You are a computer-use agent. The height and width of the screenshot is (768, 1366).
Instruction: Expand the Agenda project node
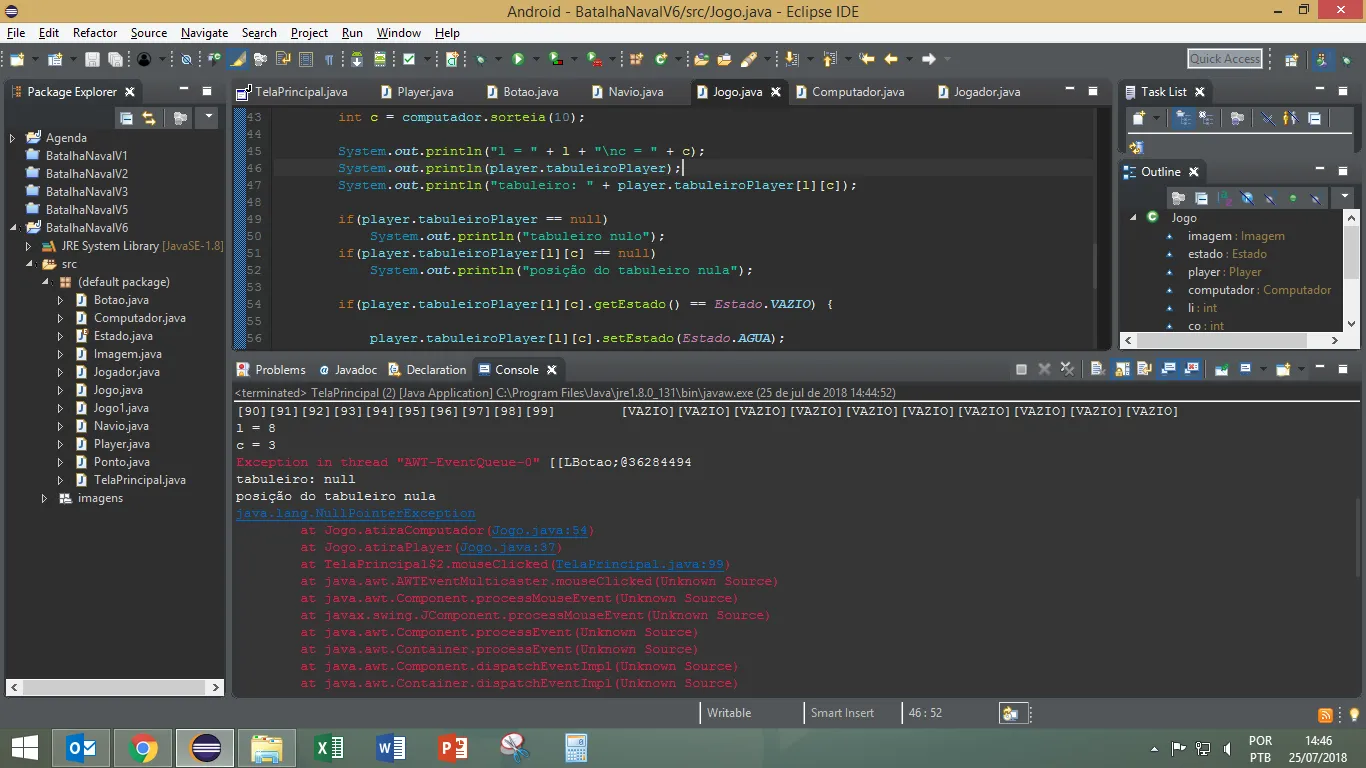[x=12, y=138]
